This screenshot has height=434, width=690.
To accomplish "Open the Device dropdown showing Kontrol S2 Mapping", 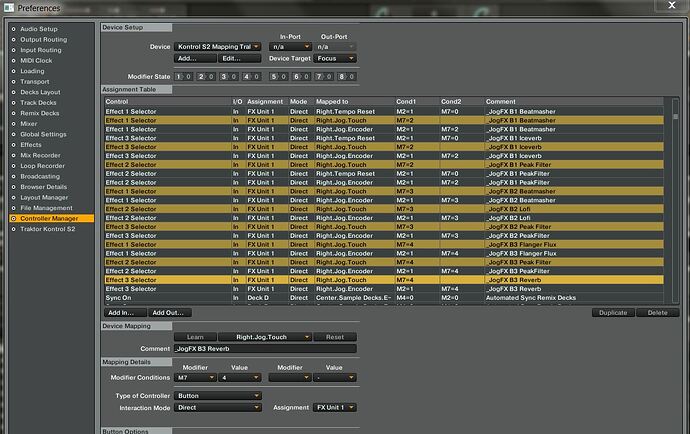I will (217, 46).
